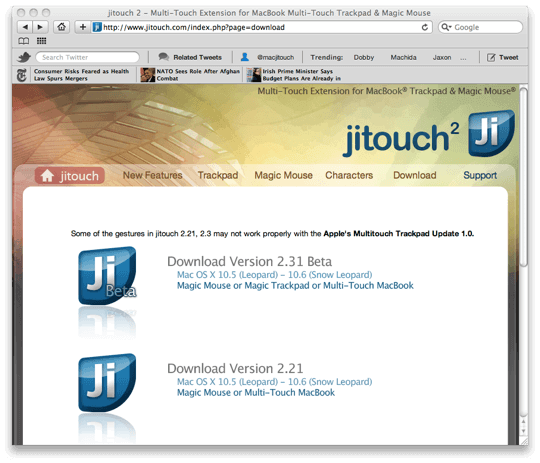Click trending topic Jaxon
540x463 pixels.
click(442, 57)
